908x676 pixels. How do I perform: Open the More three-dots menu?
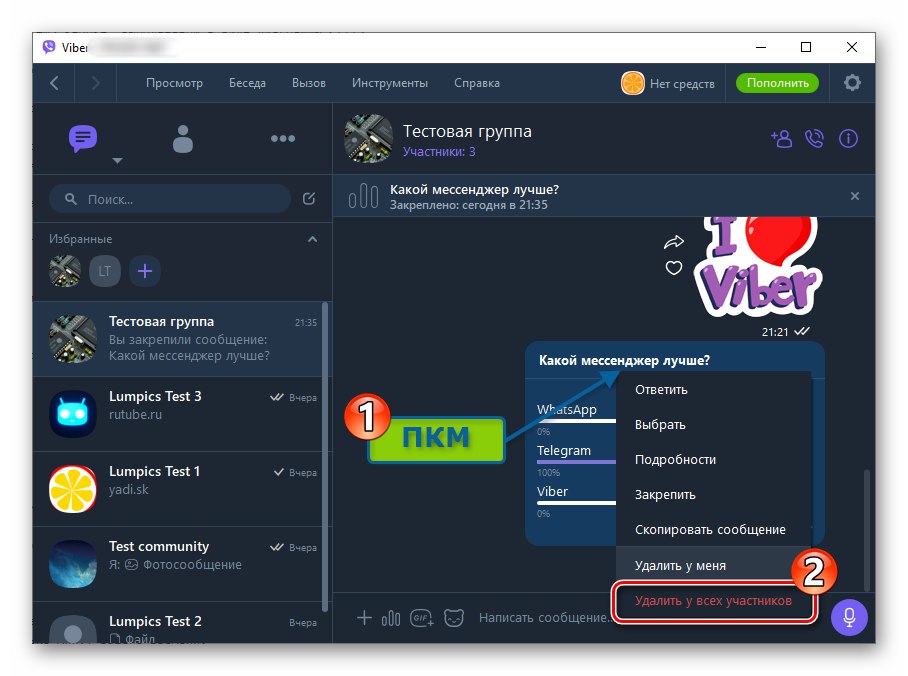click(x=283, y=138)
